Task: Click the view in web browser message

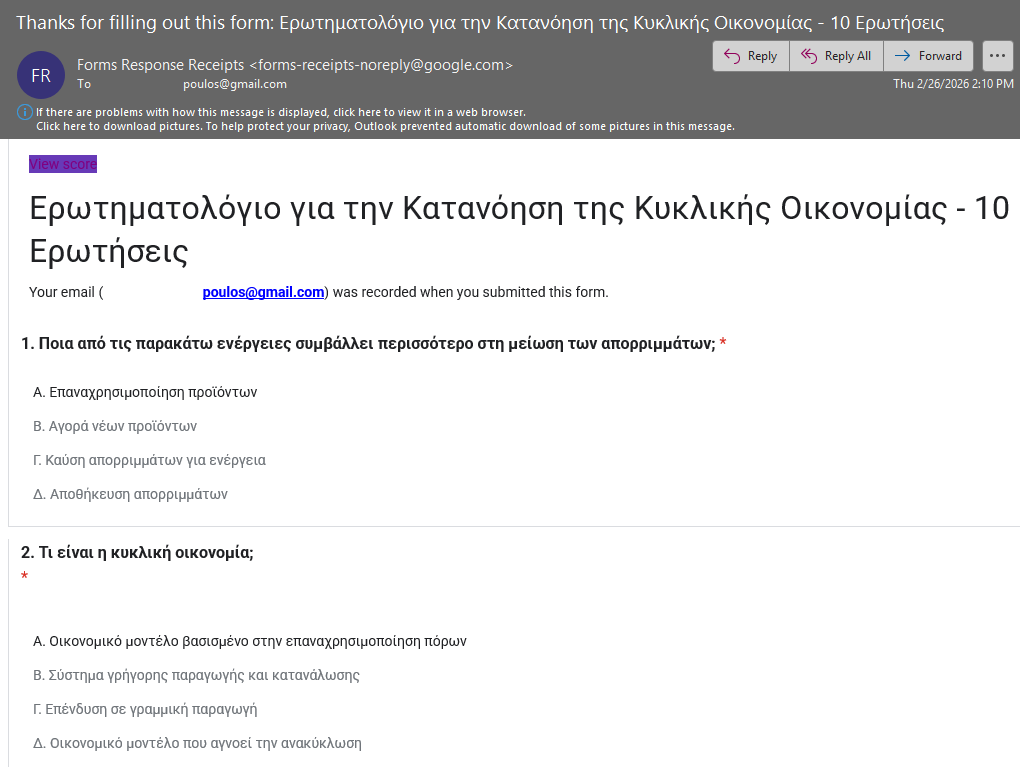Action: pyautogui.click(x=280, y=112)
